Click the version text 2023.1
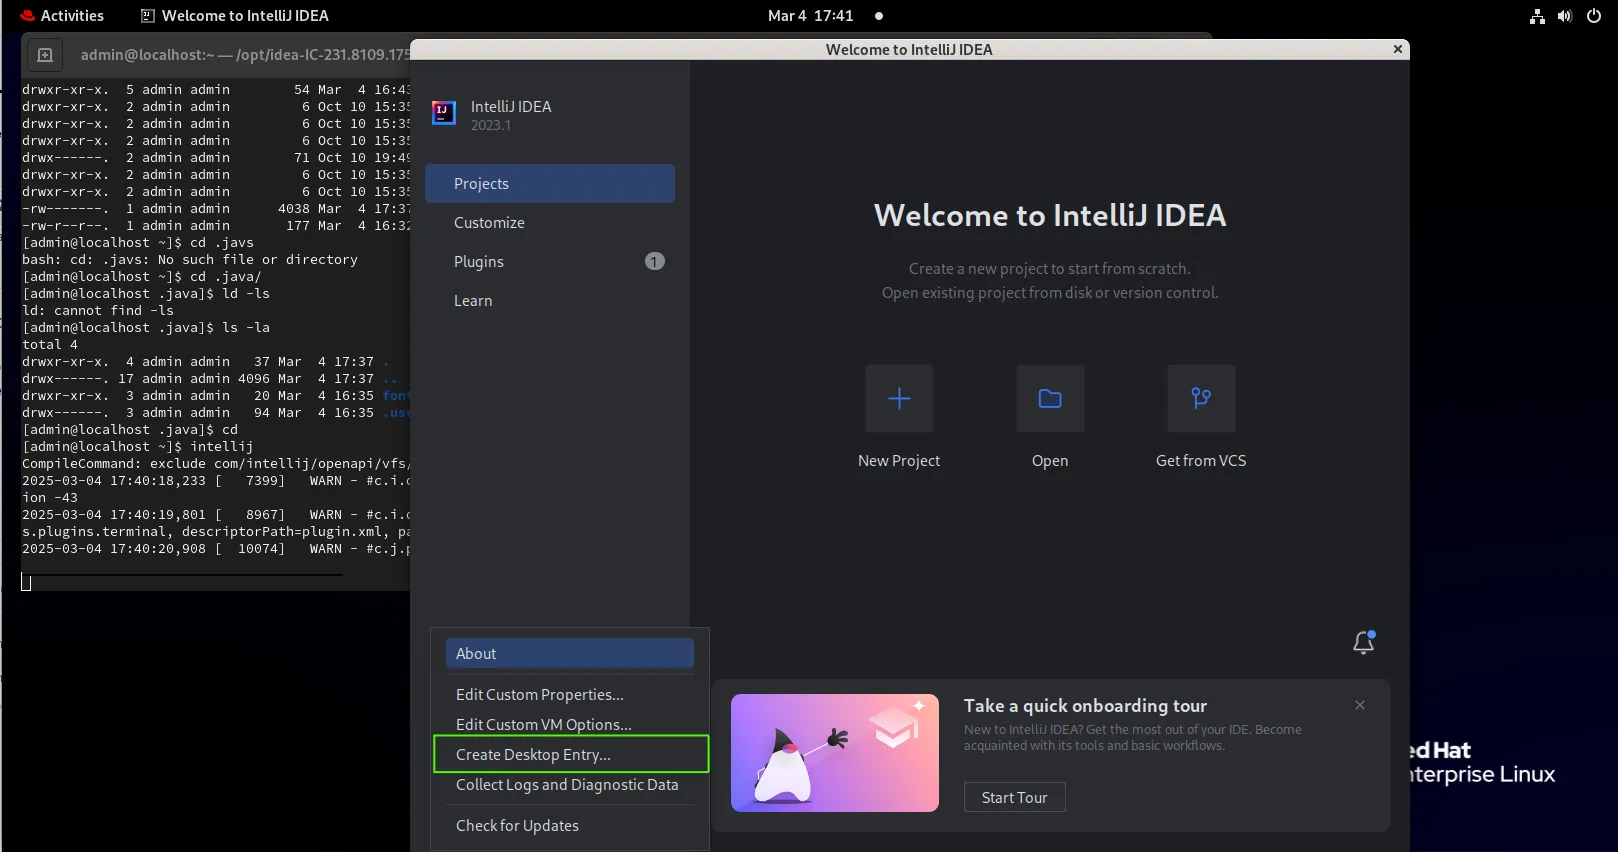The image size is (1618, 852). coord(491,126)
